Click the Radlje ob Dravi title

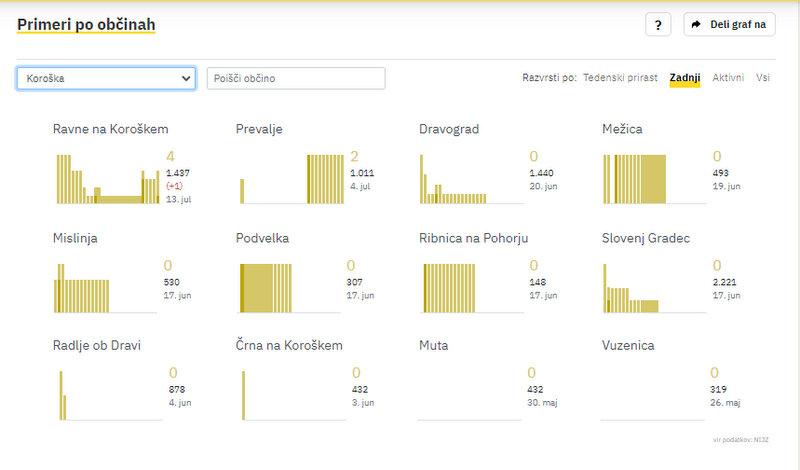pos(97,346)
